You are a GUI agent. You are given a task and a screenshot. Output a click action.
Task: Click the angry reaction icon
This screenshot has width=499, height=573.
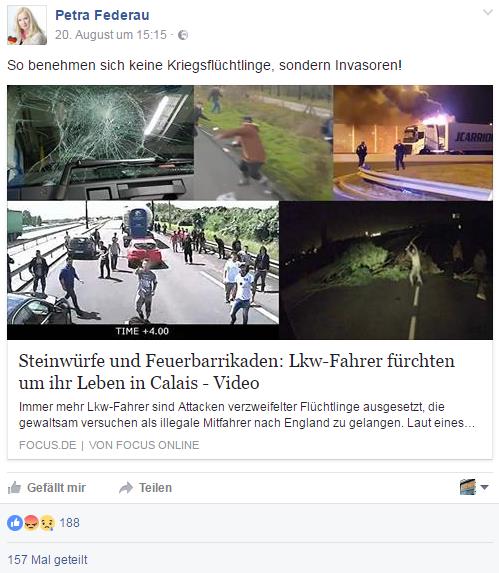click(31, 523)
